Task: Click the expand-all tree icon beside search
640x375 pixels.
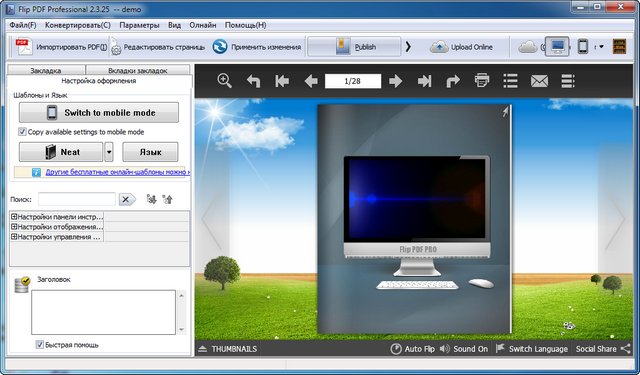Action: point(151,199)
